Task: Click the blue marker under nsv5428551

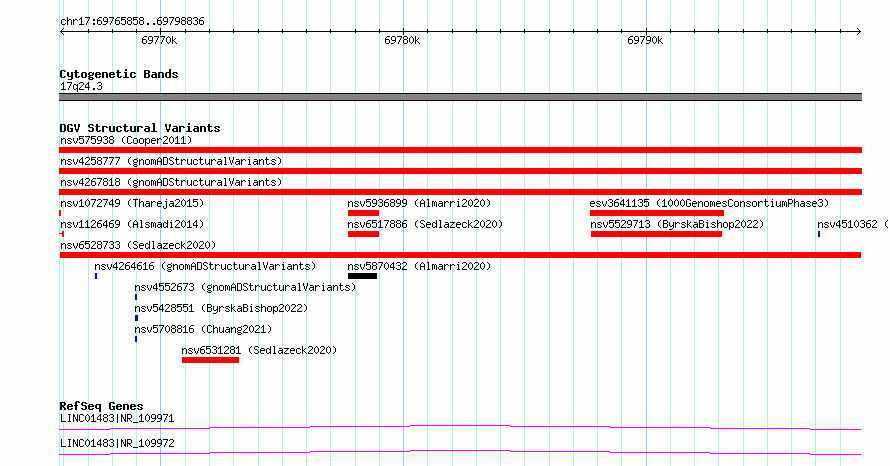Action: tap(136, 318)
